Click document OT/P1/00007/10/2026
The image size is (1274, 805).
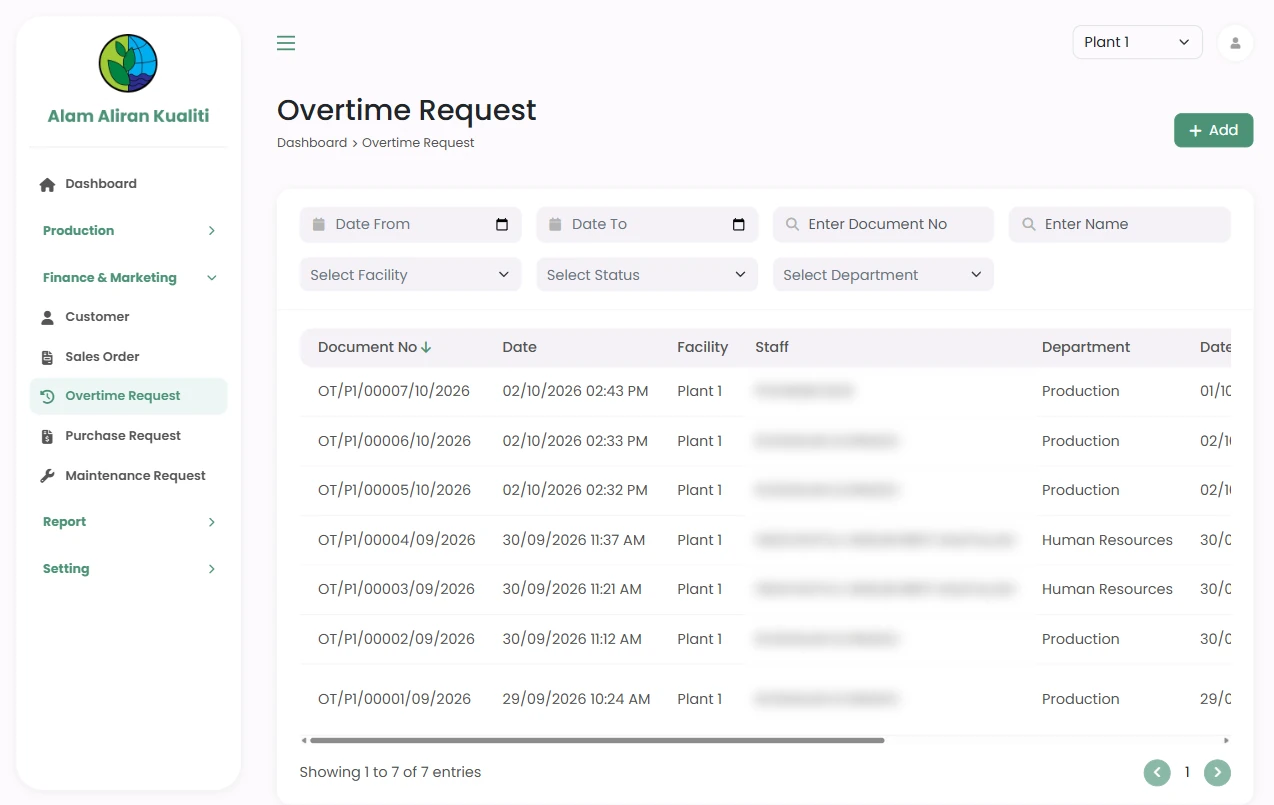tap(394, 391)
